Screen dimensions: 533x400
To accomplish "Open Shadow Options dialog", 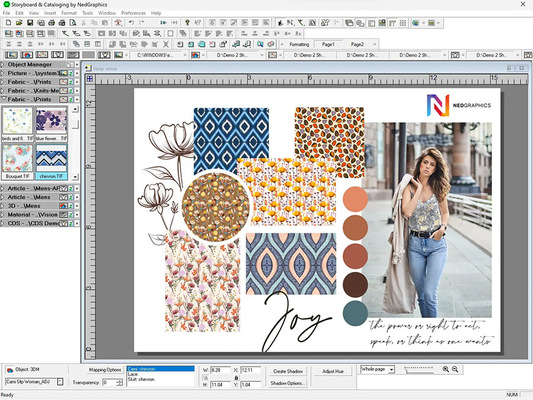I will coord(288,383).
